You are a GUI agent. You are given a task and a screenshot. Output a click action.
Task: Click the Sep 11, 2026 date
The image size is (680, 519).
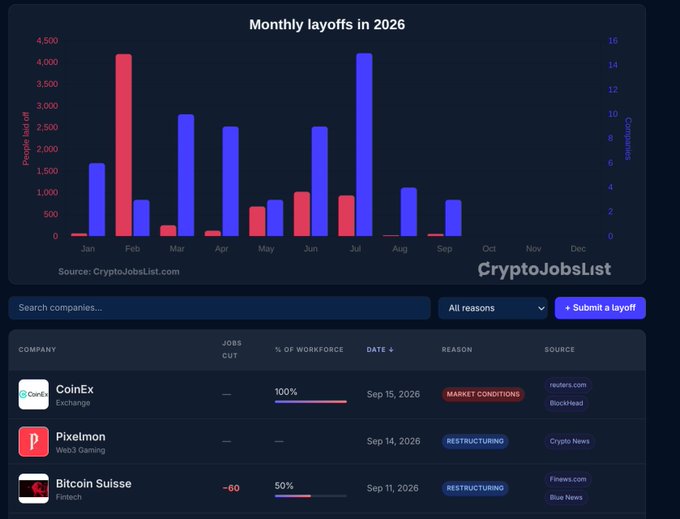392,488
